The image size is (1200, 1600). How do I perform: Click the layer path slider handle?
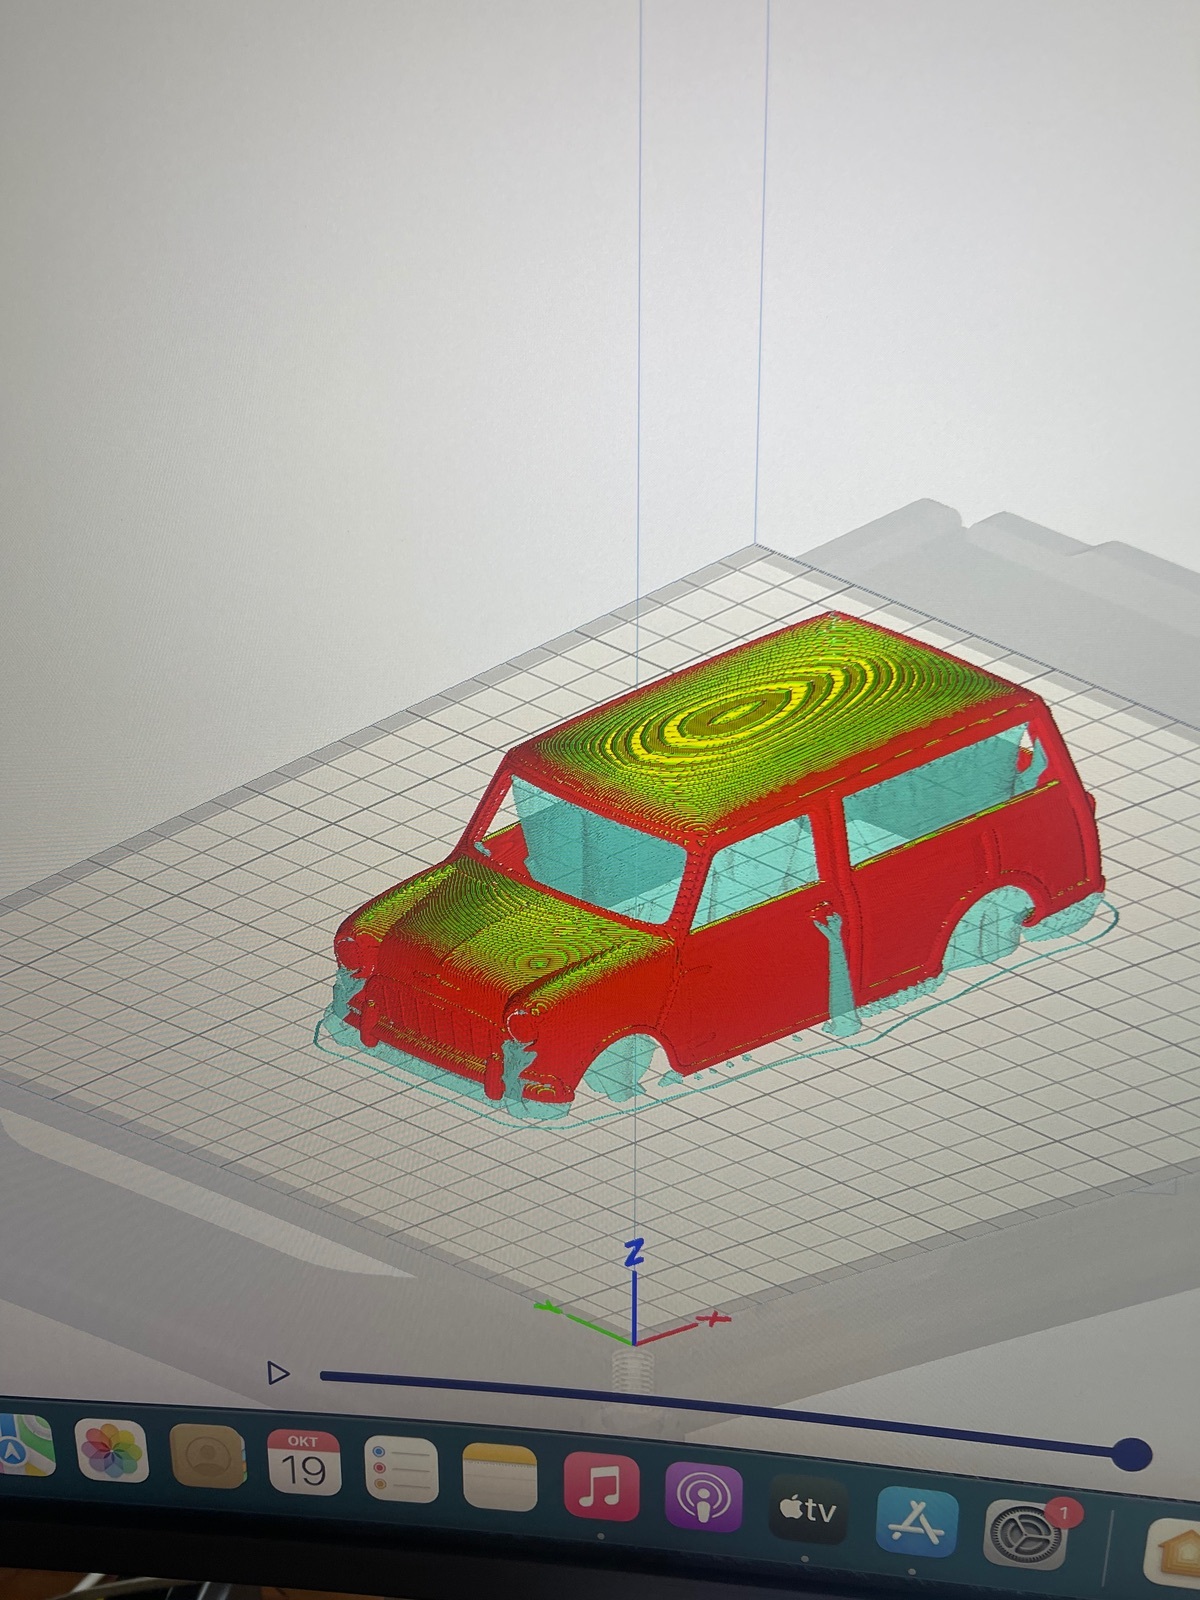(x=1131, y=1453)
